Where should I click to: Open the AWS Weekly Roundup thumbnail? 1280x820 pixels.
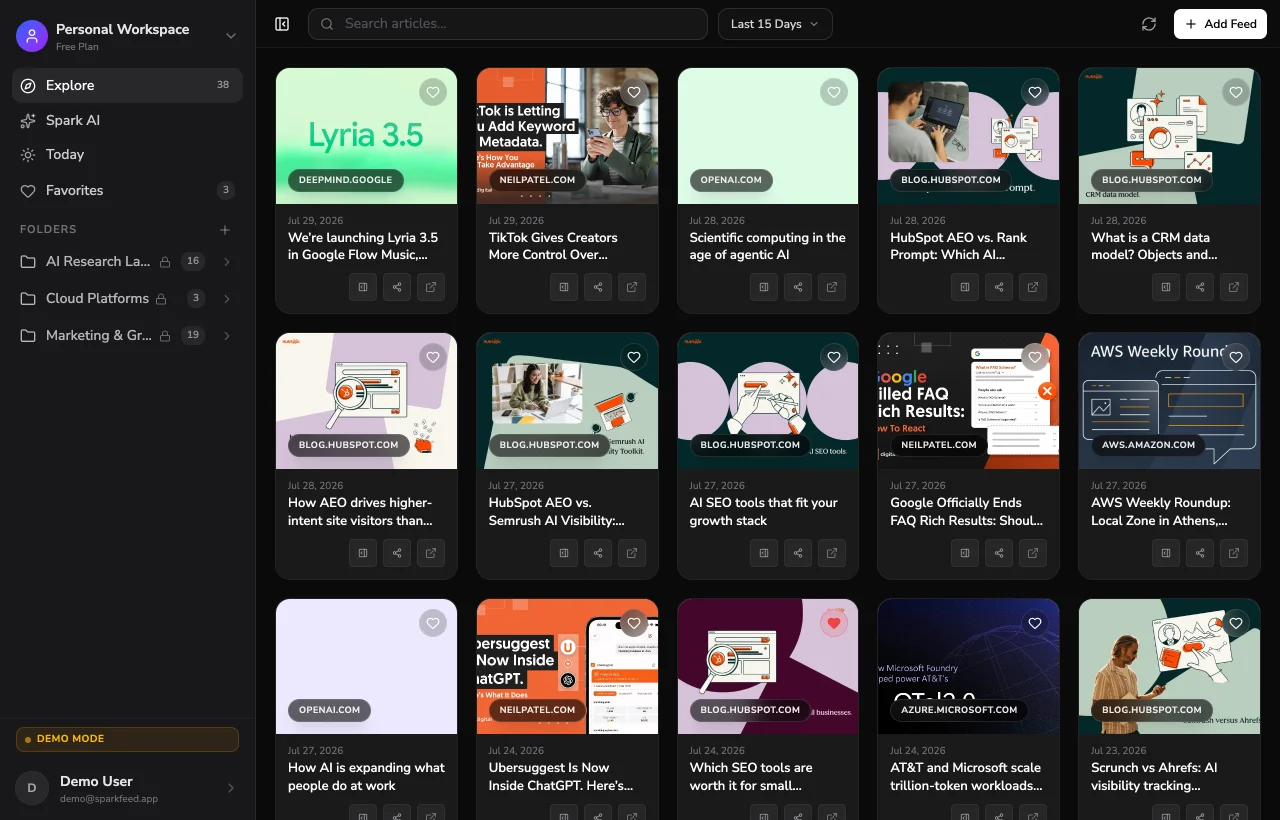(x=1169, y=401)
